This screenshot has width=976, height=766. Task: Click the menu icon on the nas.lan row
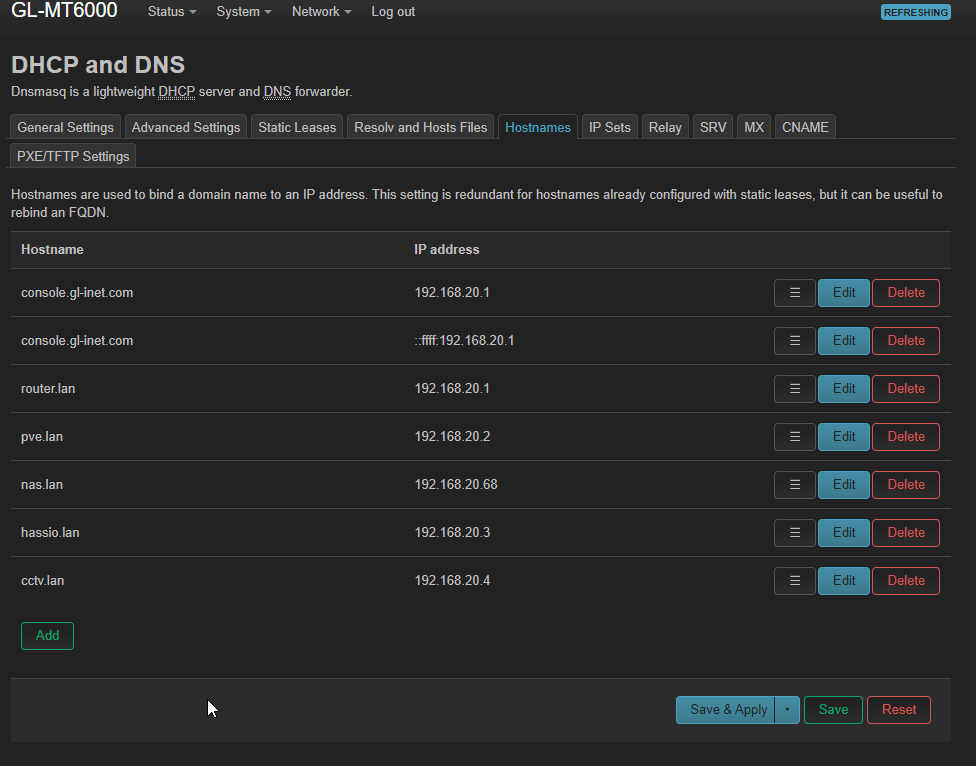(794, 485)
